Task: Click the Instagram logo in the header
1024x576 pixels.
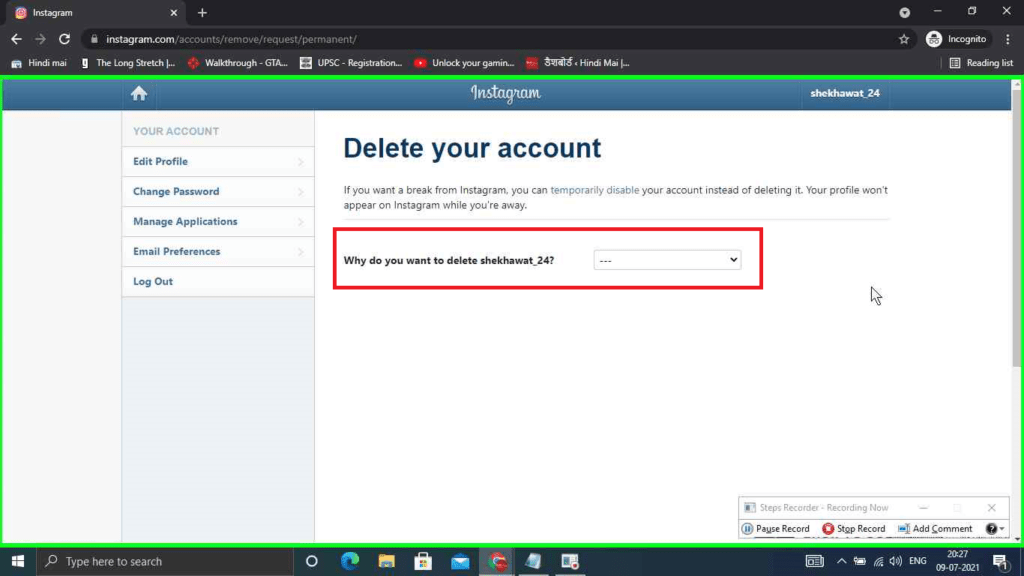Action: [x=505, y=93]
